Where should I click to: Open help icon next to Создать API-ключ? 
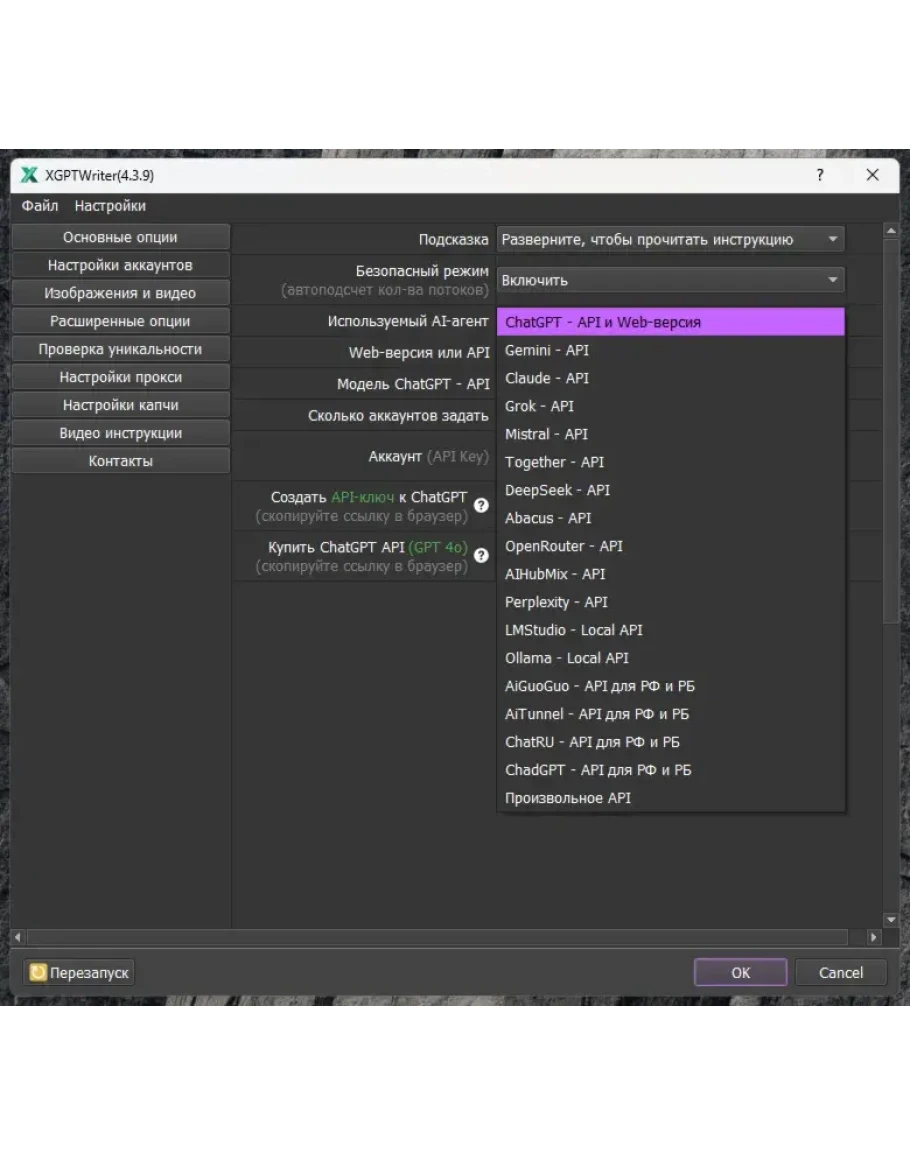pyautogui.click(x=481, y=505)
